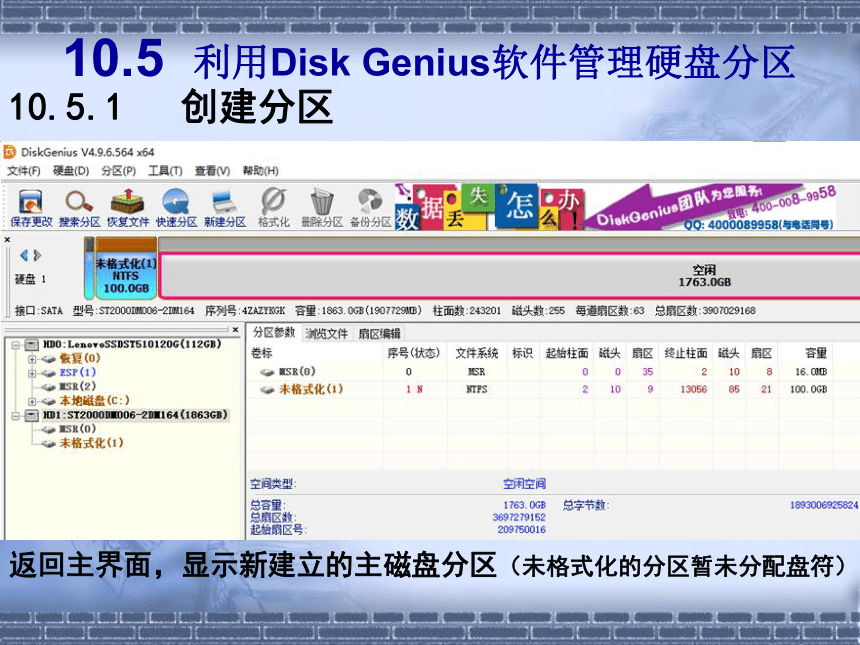
Task: Switch to the 扇区编辑 tab
Action: [x=379, y=333]
